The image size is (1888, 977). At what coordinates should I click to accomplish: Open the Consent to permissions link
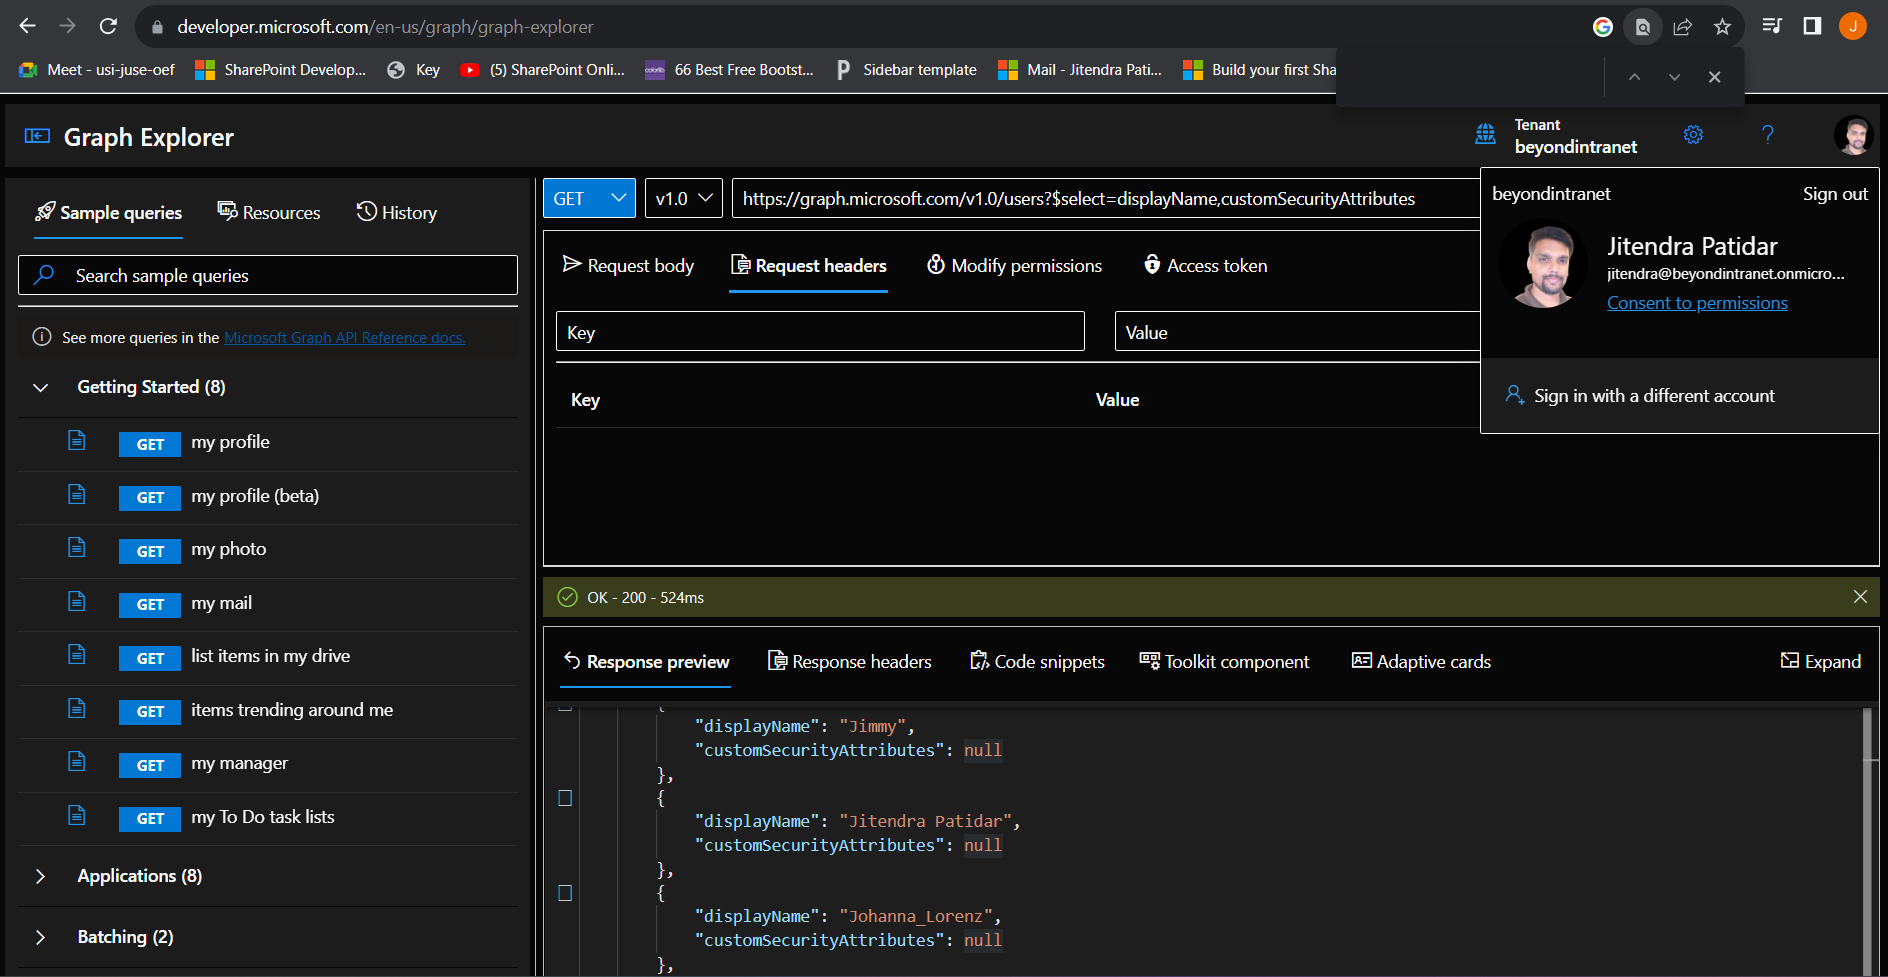tap(1697, 302)
